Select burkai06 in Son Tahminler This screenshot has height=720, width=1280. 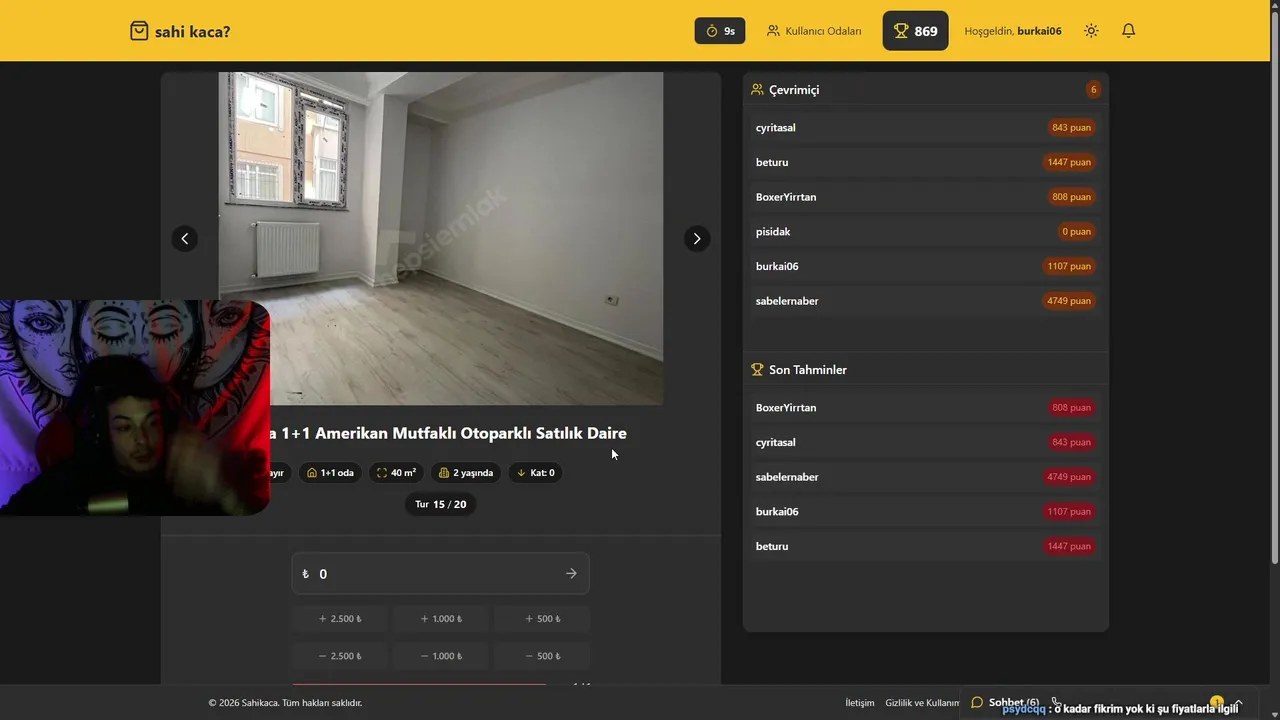click(x=926, y=512)
